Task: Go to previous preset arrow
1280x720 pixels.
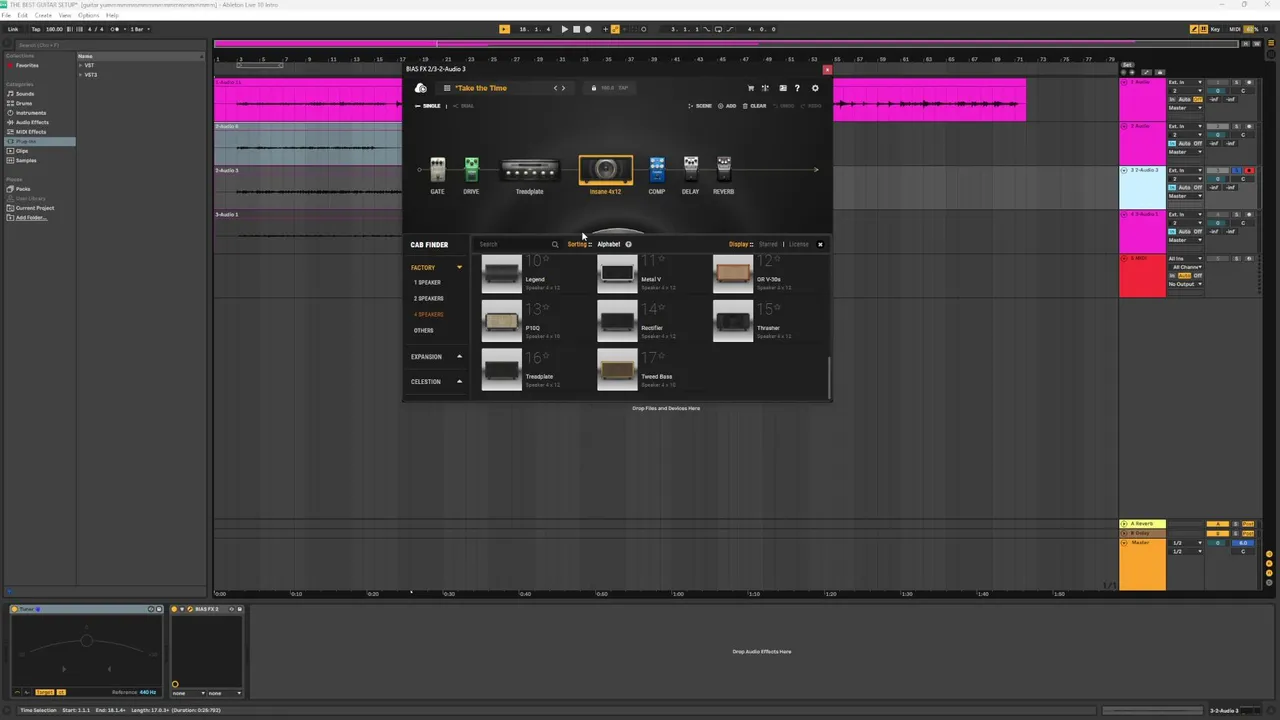Action: click(x=556, y=88)
